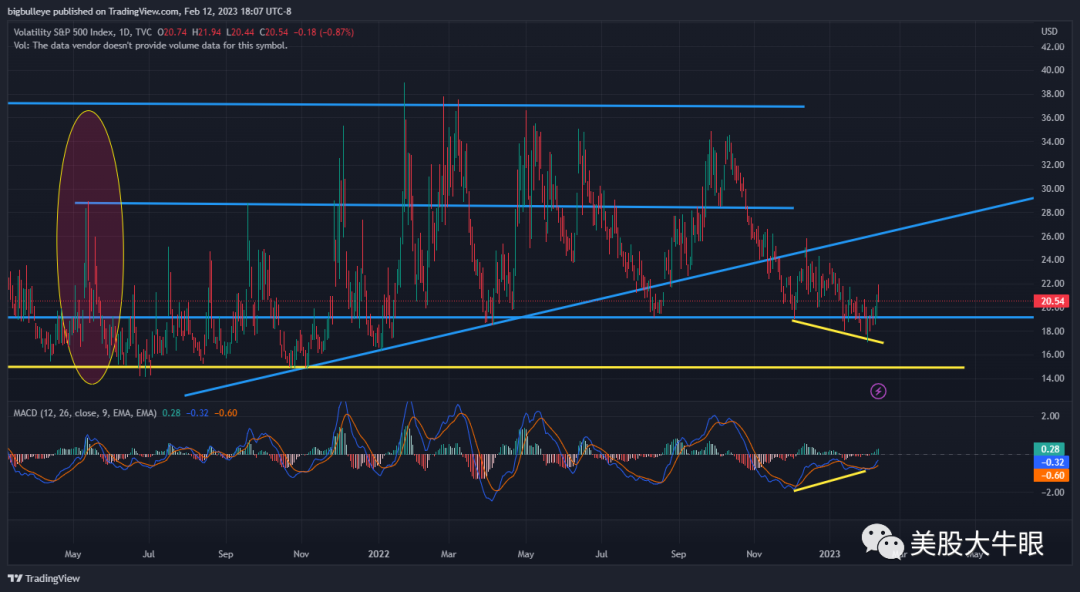This screenshot has width=1080, height=592.
Task: Select the yellow ellipse drawing on chart
Action: (x=90, y=247)
